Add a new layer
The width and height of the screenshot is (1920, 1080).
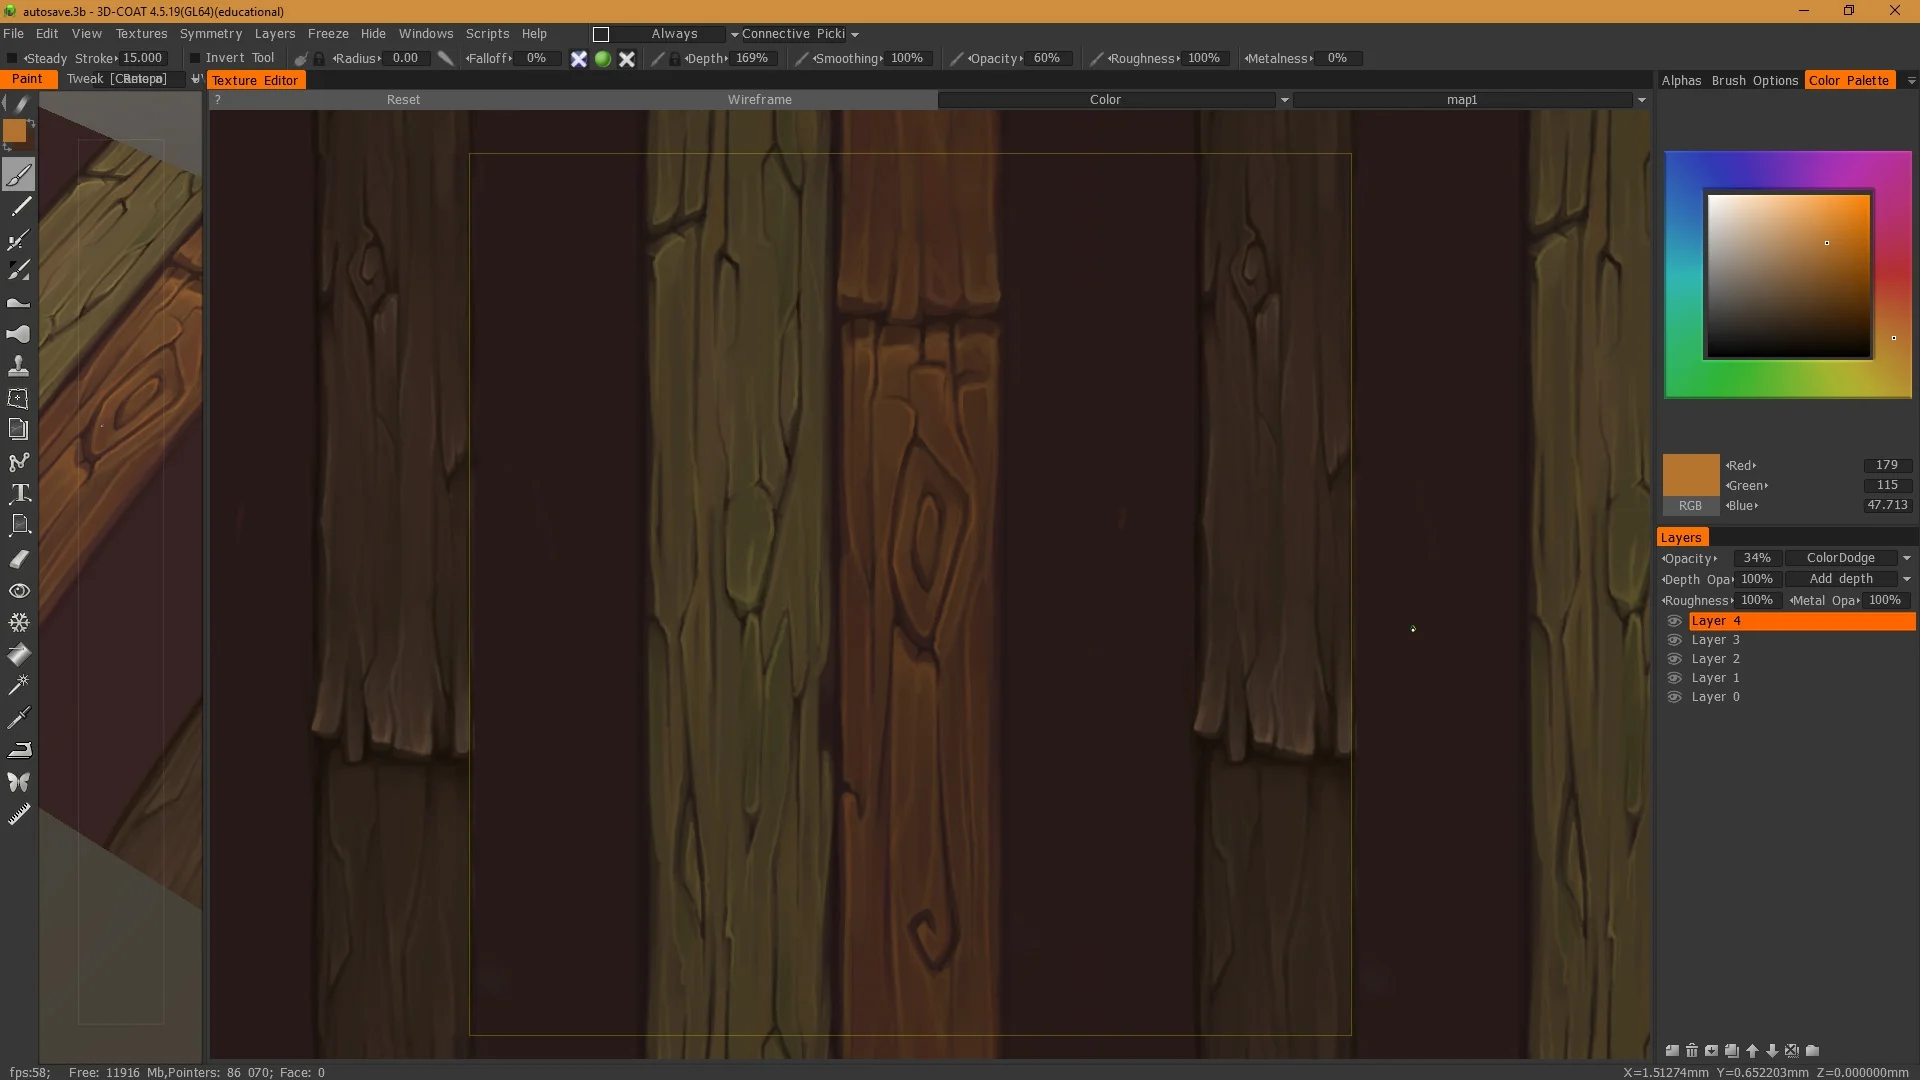tap(1672, 1051)
